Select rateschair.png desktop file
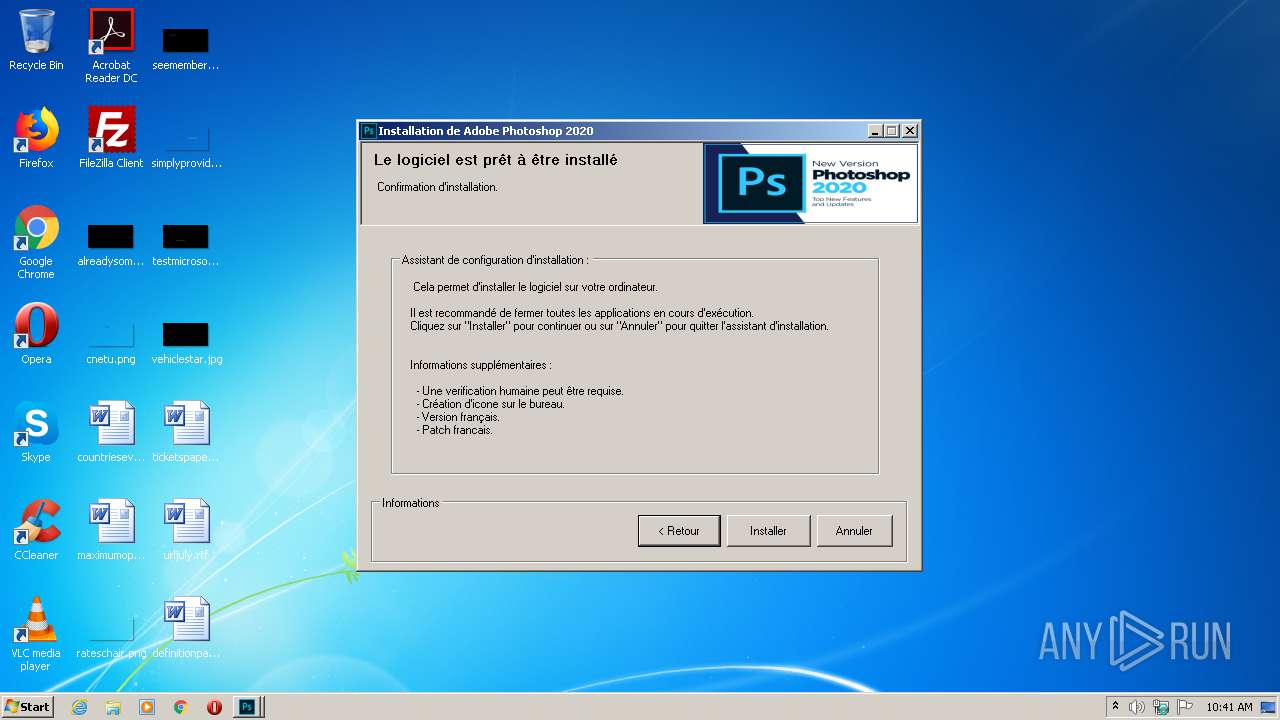The image size is (1280, 720). (111, 638)
